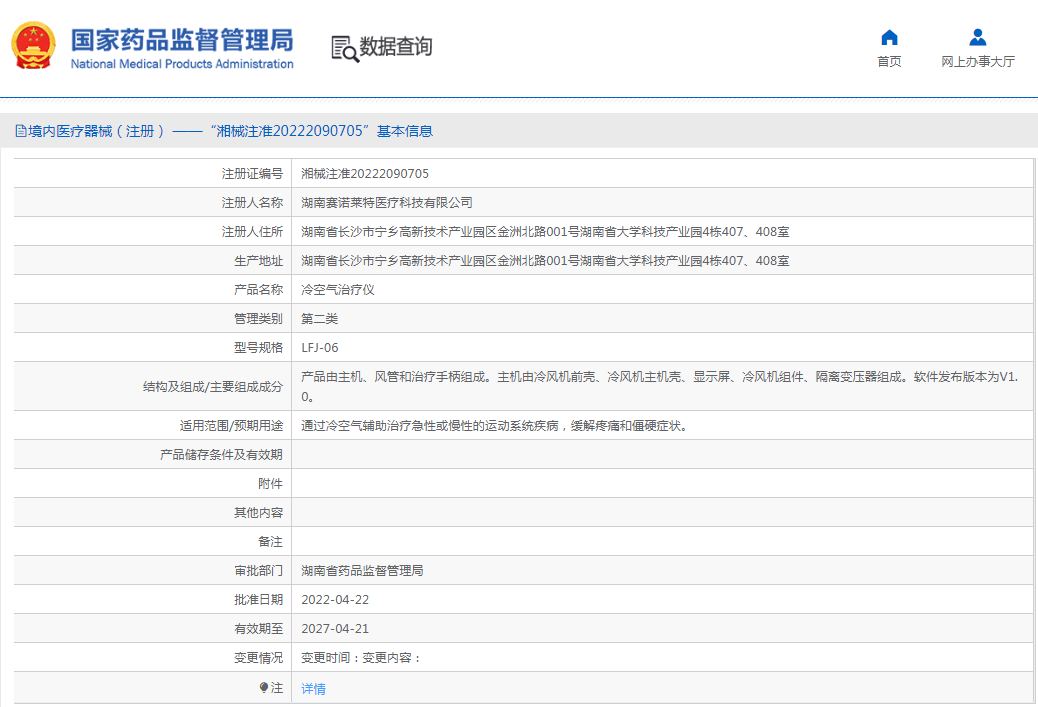The image size is (1038, 707).
Task: Select product name 冷空气治疗仪
Action: 338,290
